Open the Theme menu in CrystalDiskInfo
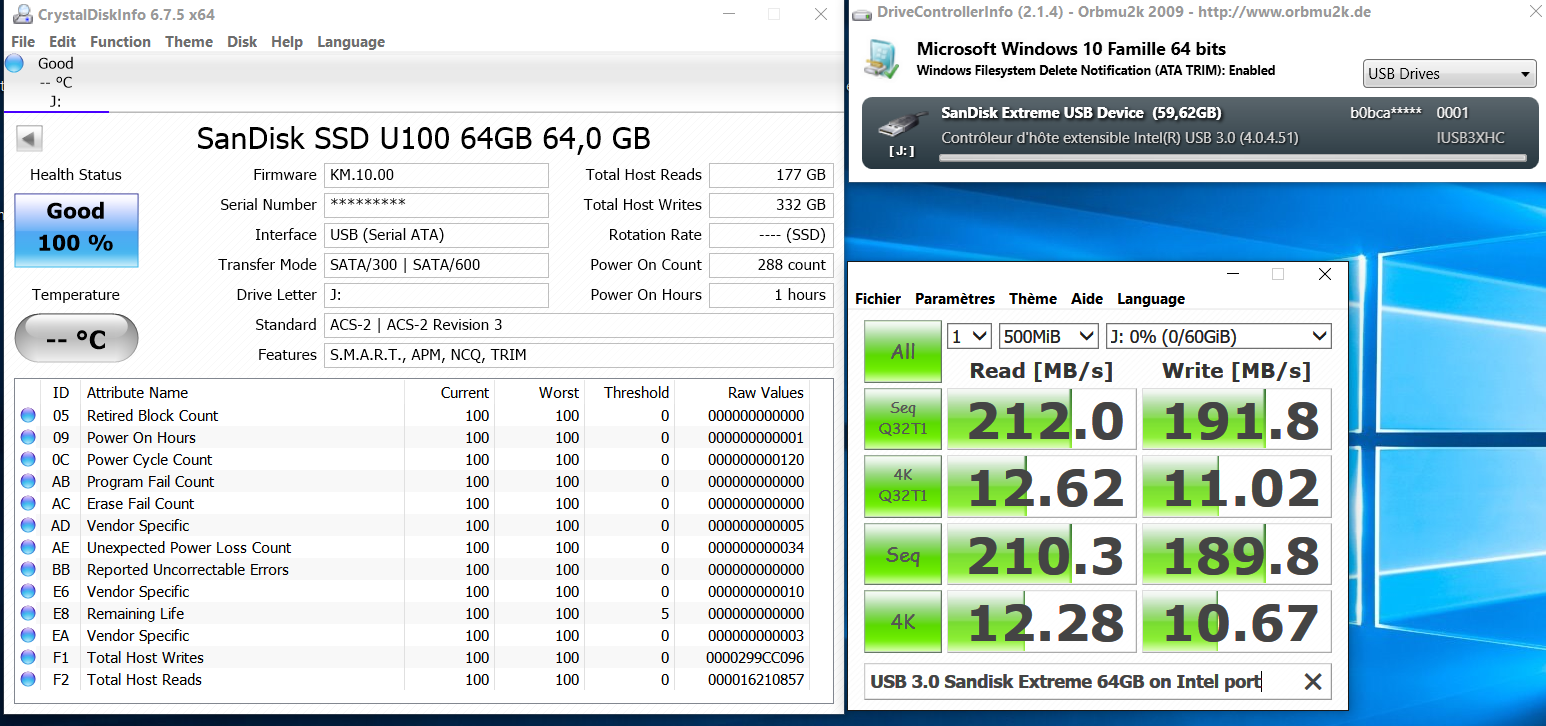The height and width of the screenshot is (726, 1546). [x=189, y=42]
